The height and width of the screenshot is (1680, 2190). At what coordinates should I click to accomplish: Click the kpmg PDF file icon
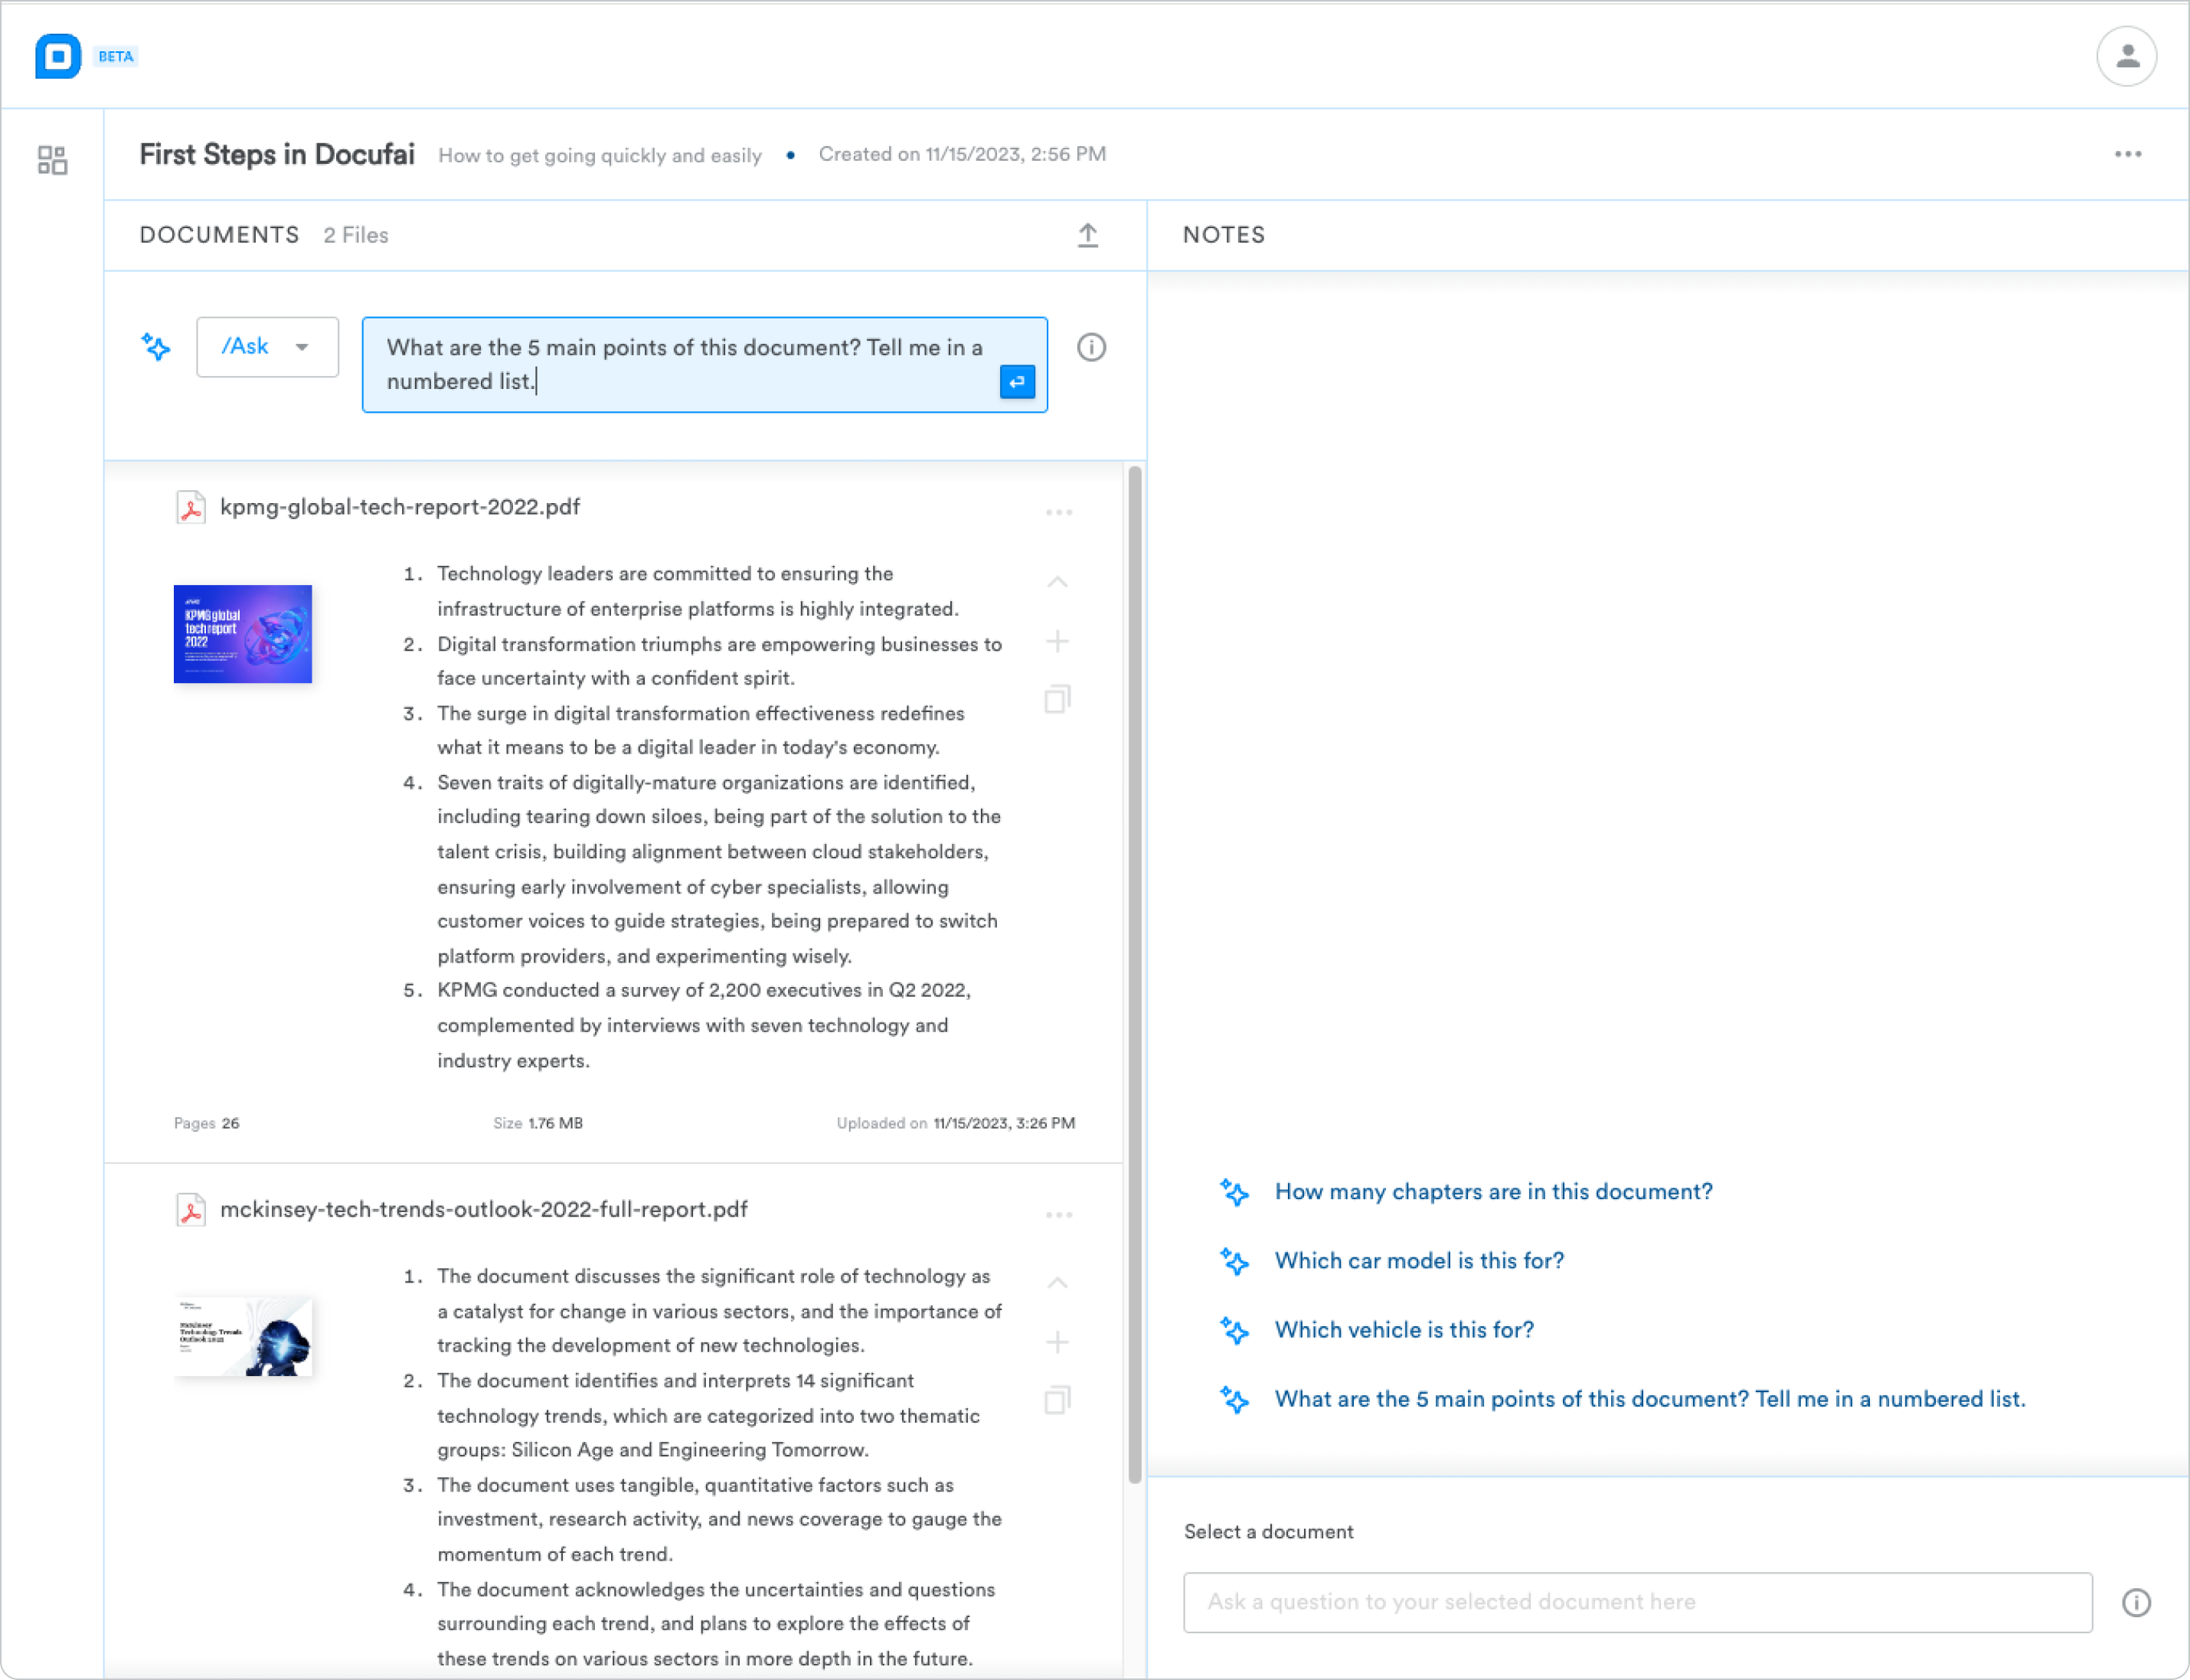pyautogui.click(x=190, y=508)
